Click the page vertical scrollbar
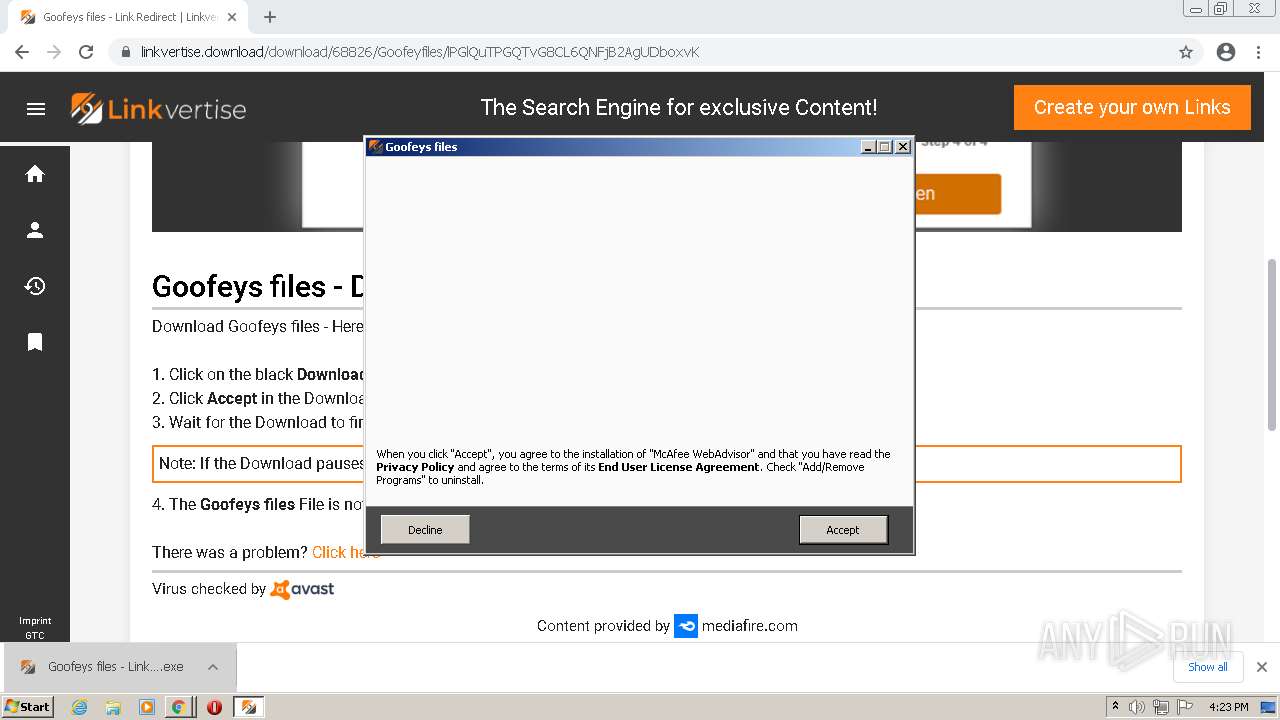This screenshot has width=1280, height=720. (1272, 345)
